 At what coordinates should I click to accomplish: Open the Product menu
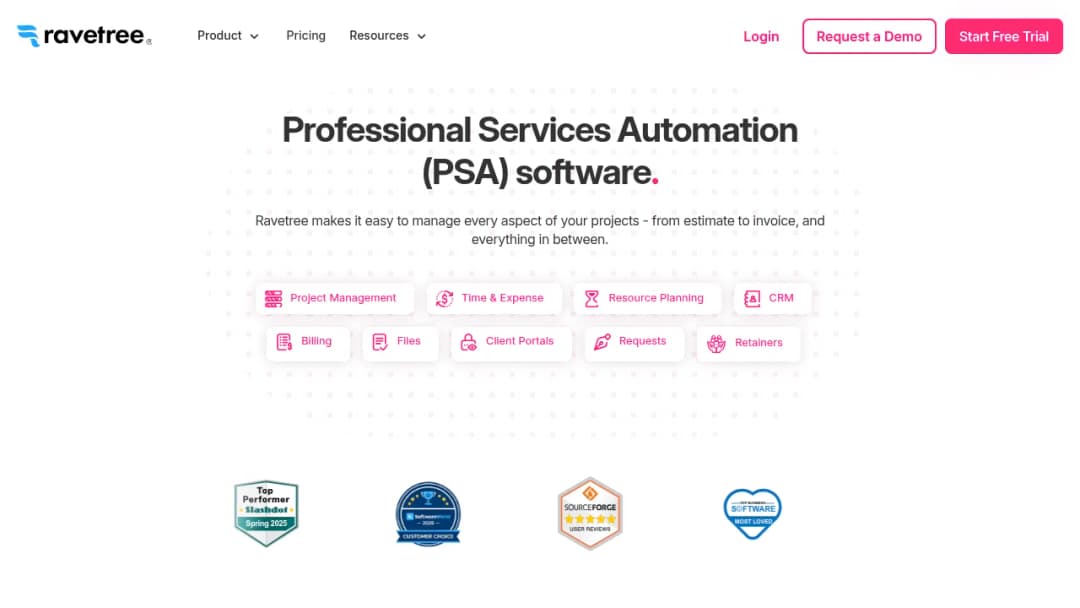pyautogui.click(x=228, y=36)
